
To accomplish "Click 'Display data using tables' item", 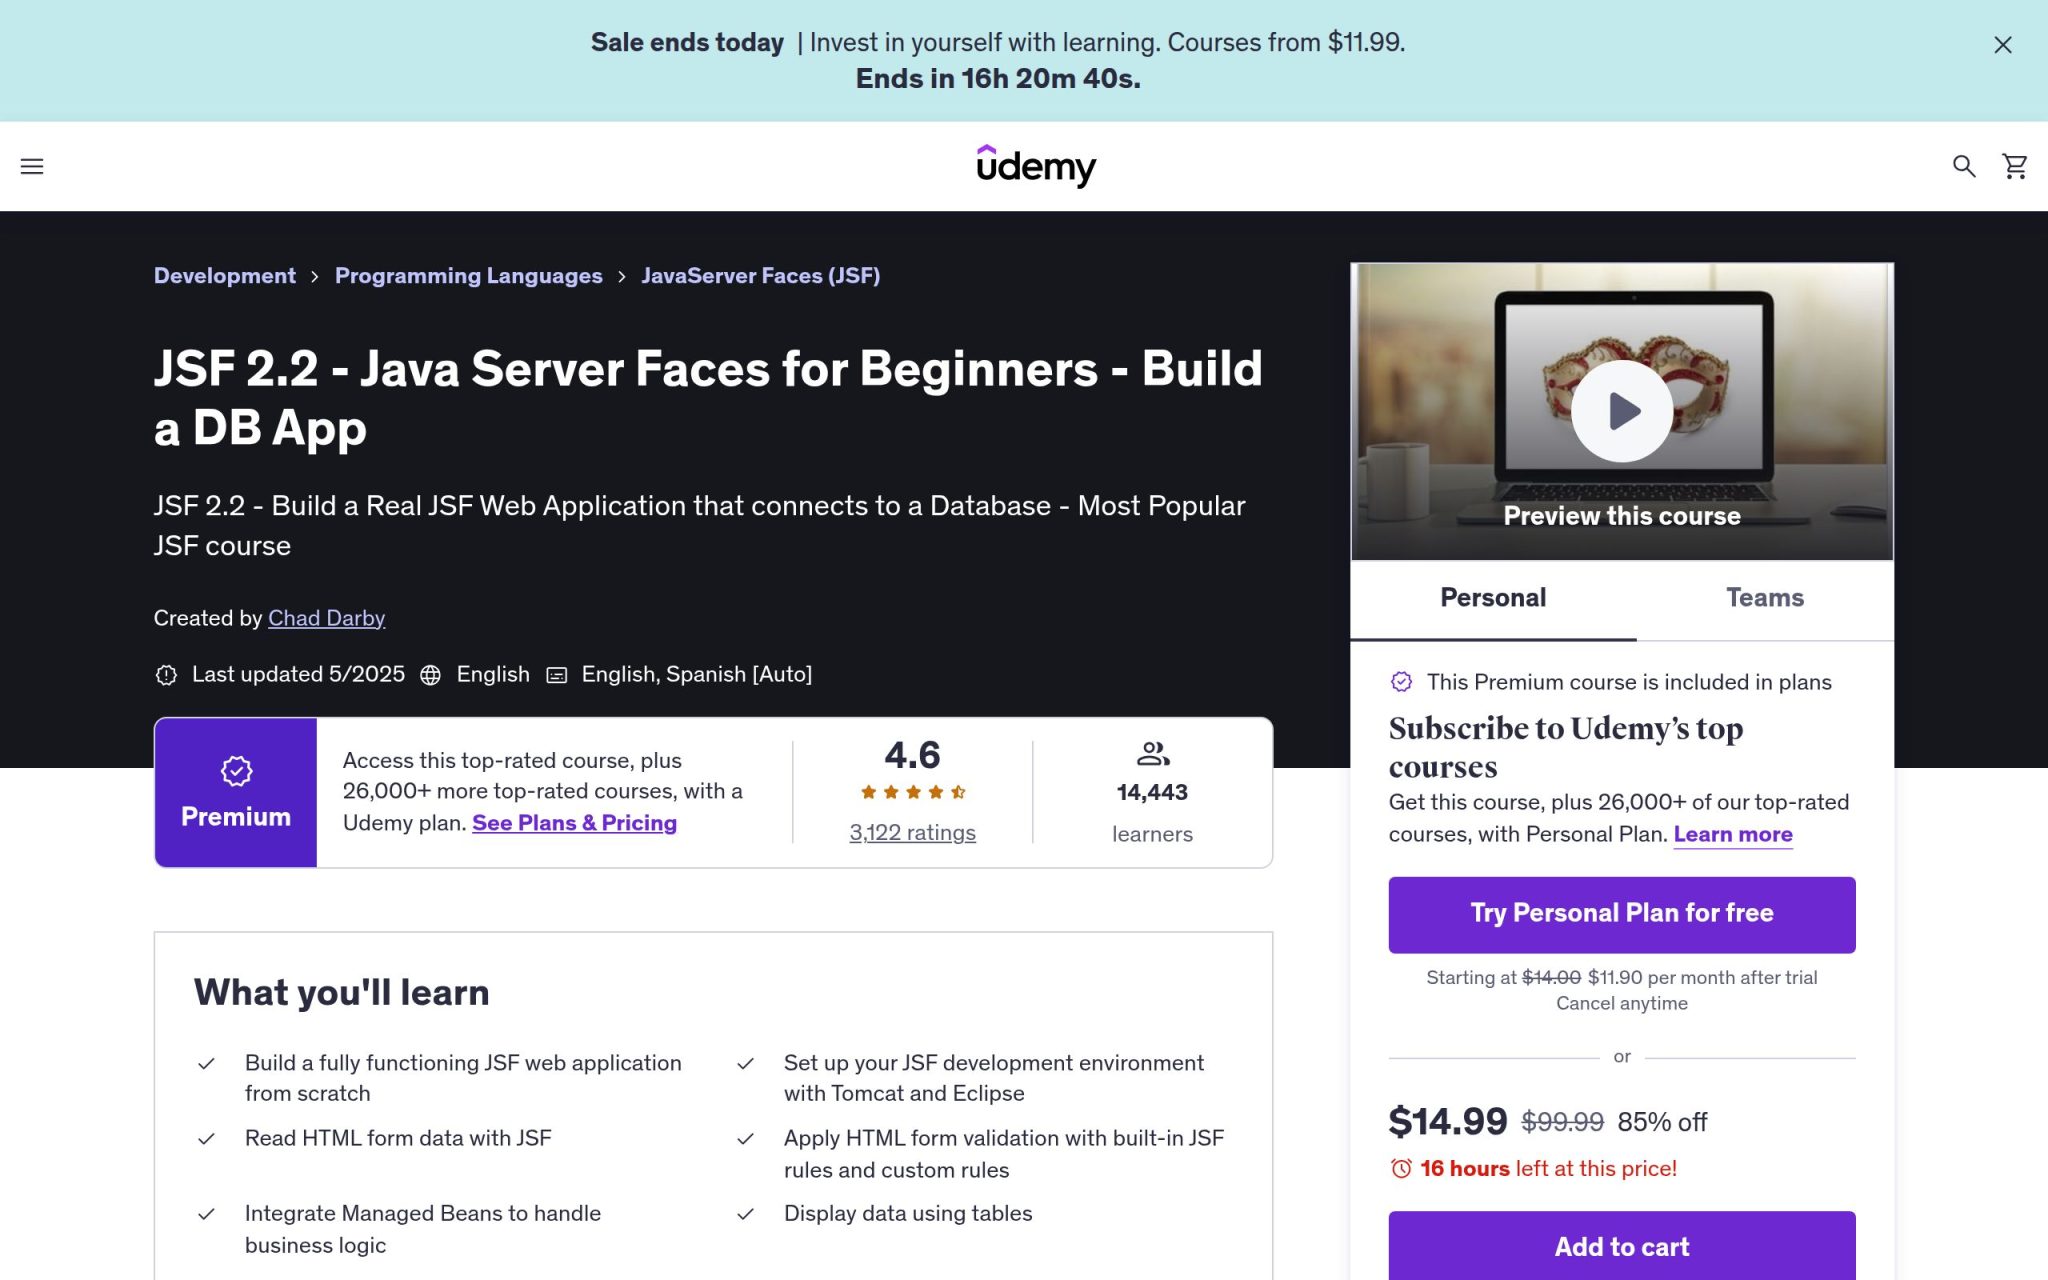I will 908,1213.
